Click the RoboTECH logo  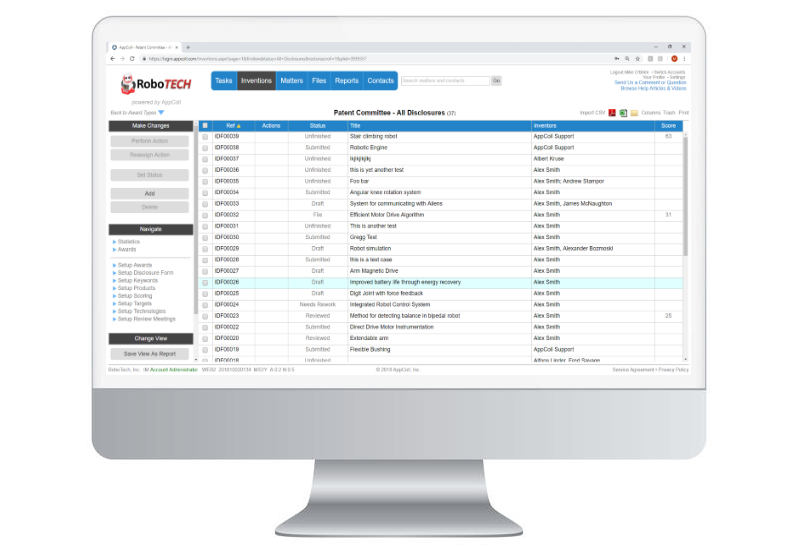pos(149,84)
